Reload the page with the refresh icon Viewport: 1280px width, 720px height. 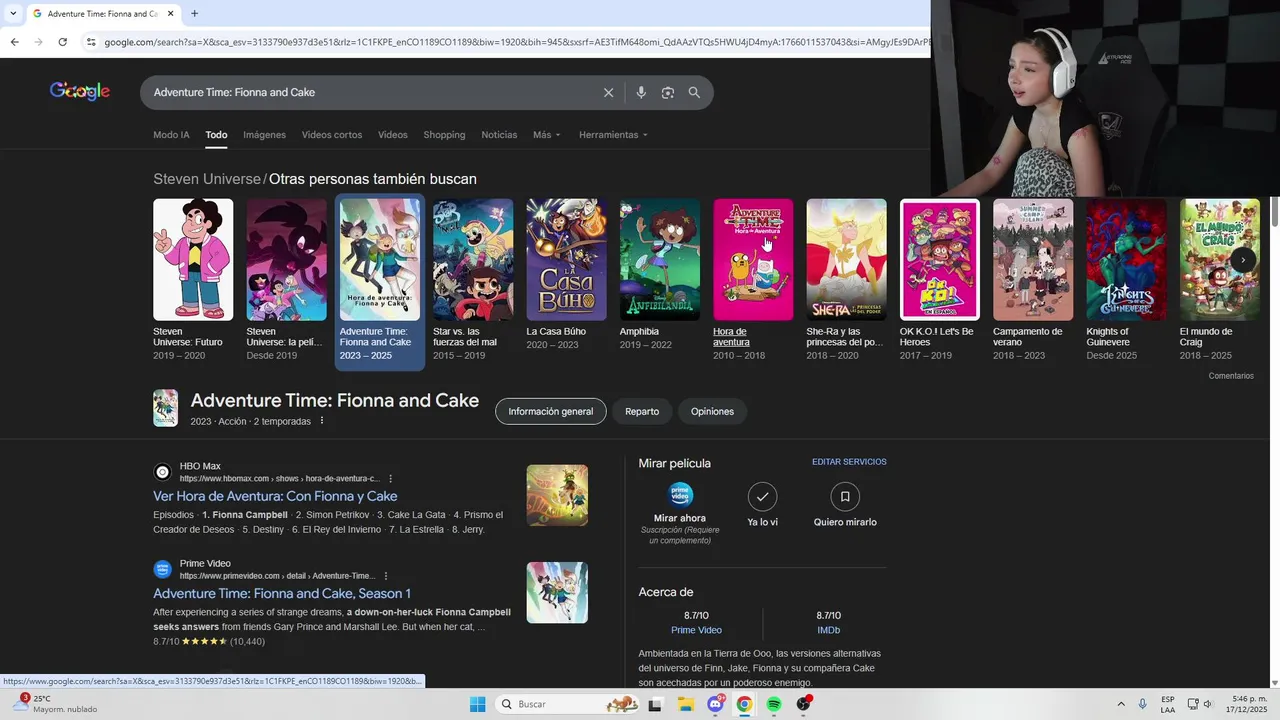[x=62, y=42]
